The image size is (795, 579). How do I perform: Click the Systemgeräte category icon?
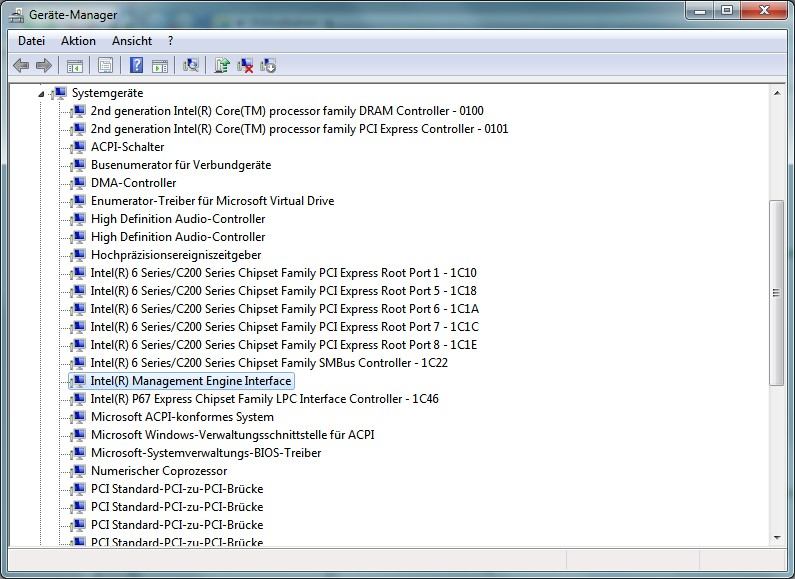coord(60,93)
